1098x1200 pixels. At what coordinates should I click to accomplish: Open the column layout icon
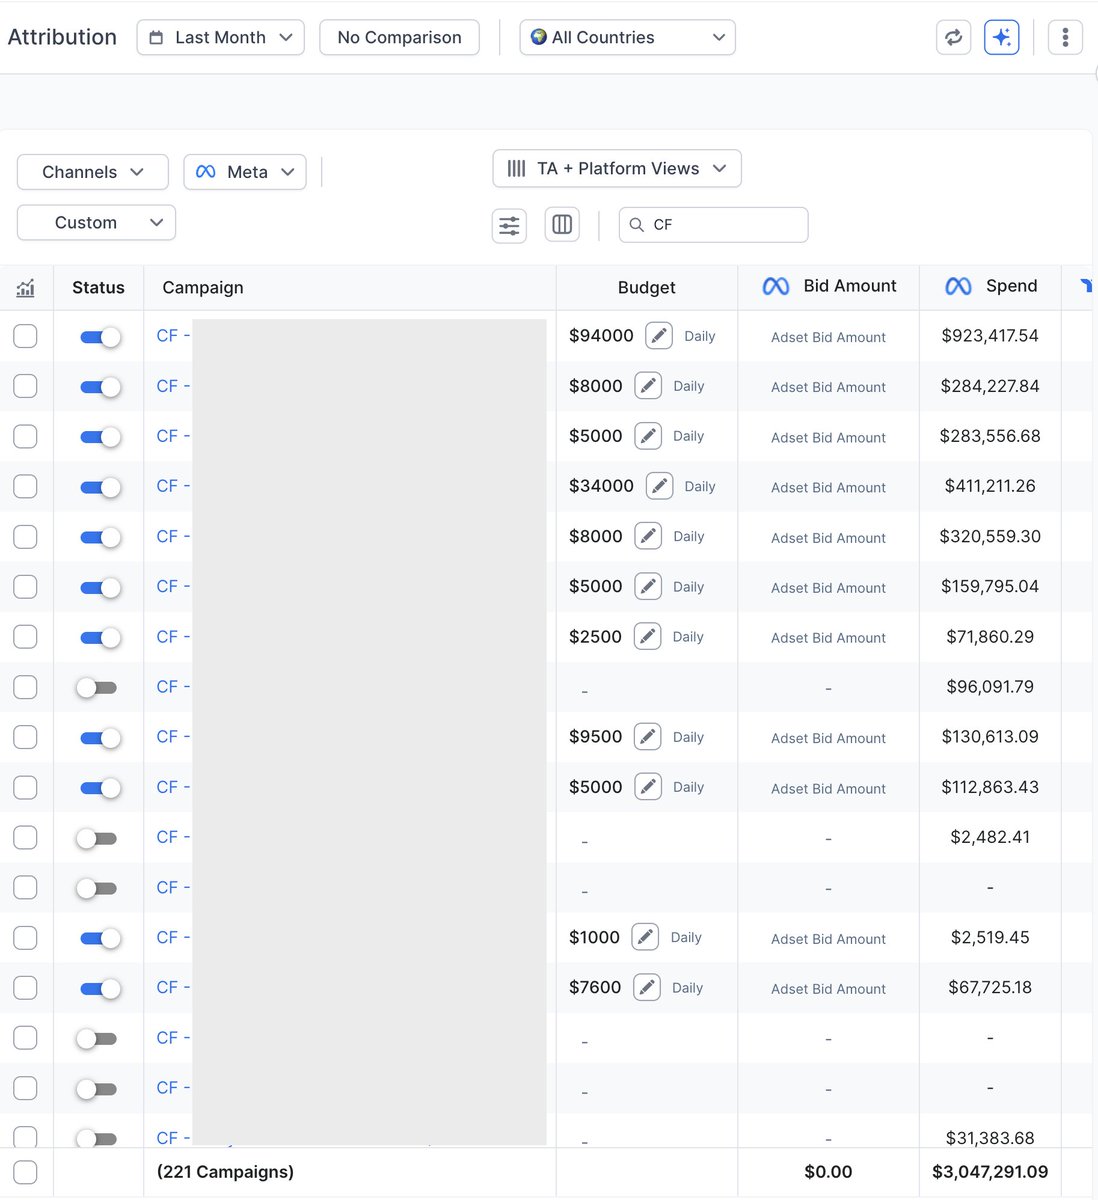tap(562, 225)
